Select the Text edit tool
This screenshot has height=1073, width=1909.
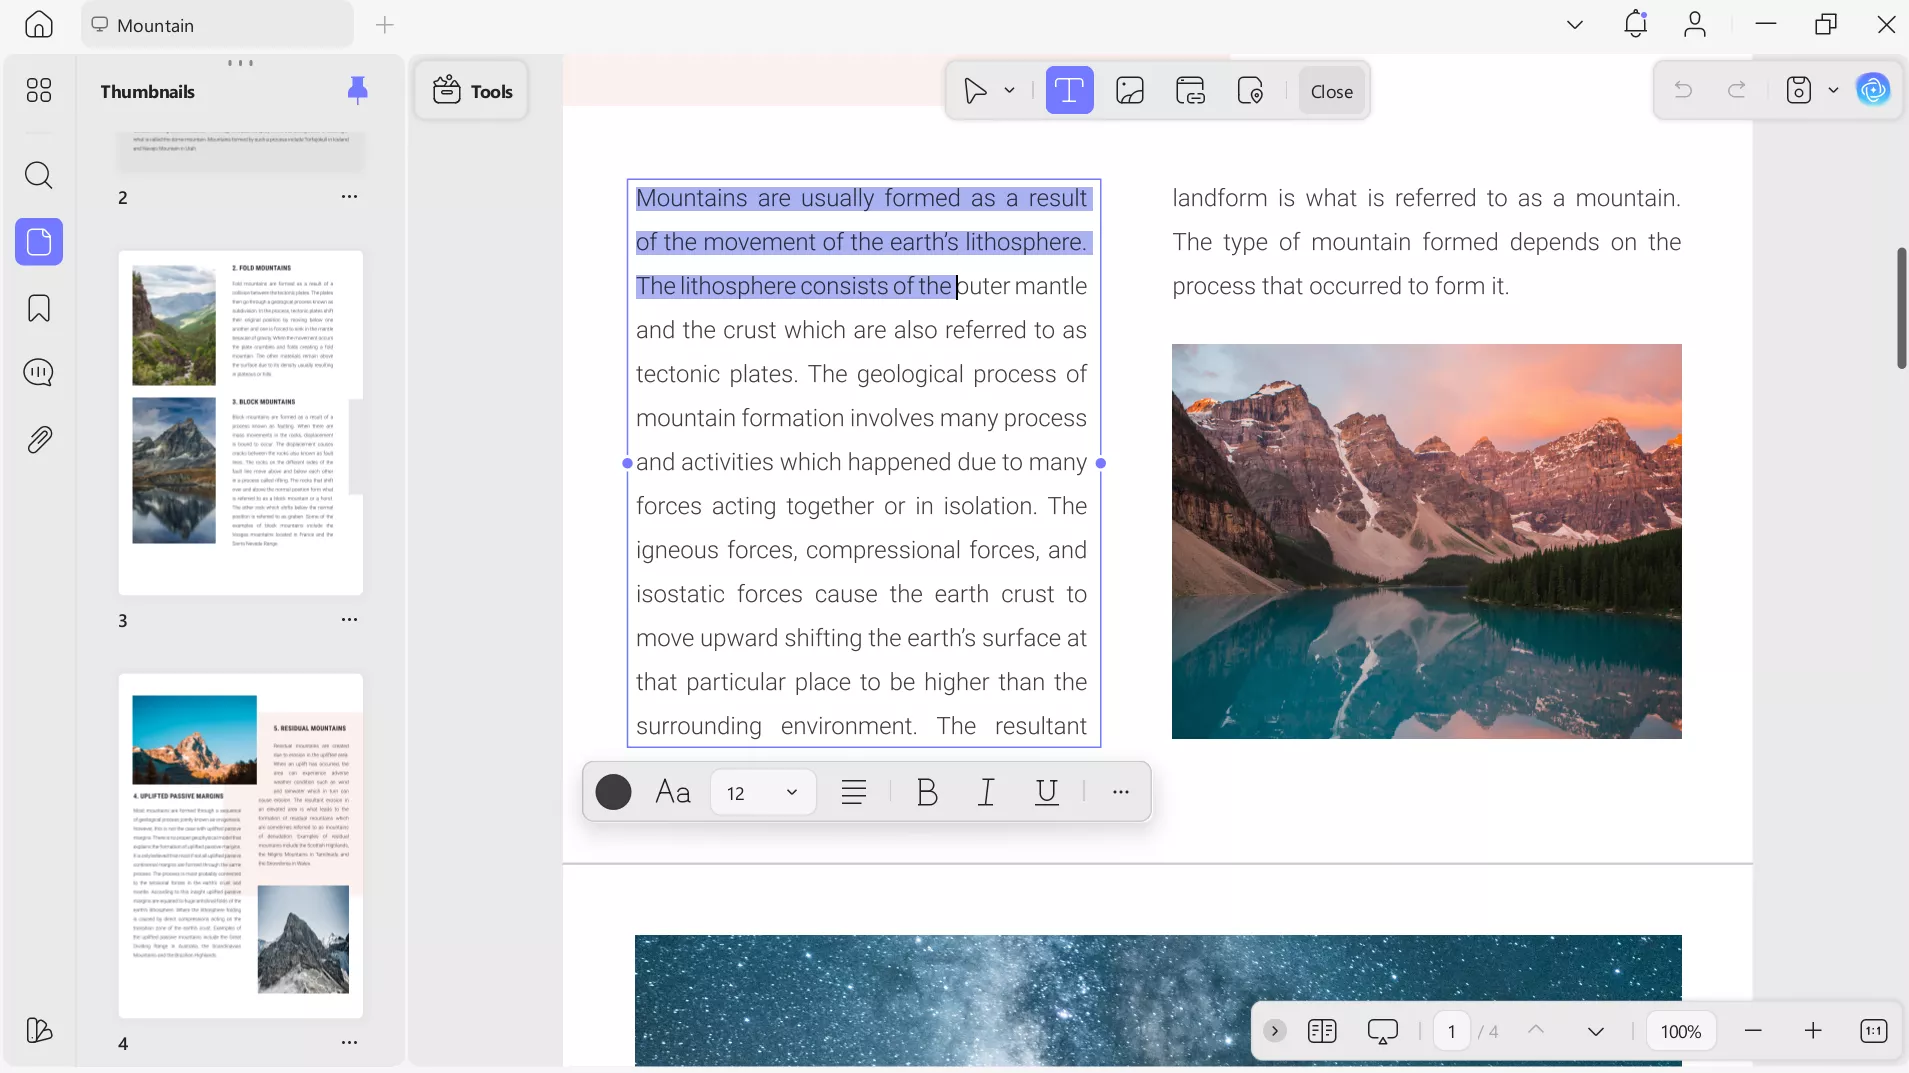tap(1069, 91)
